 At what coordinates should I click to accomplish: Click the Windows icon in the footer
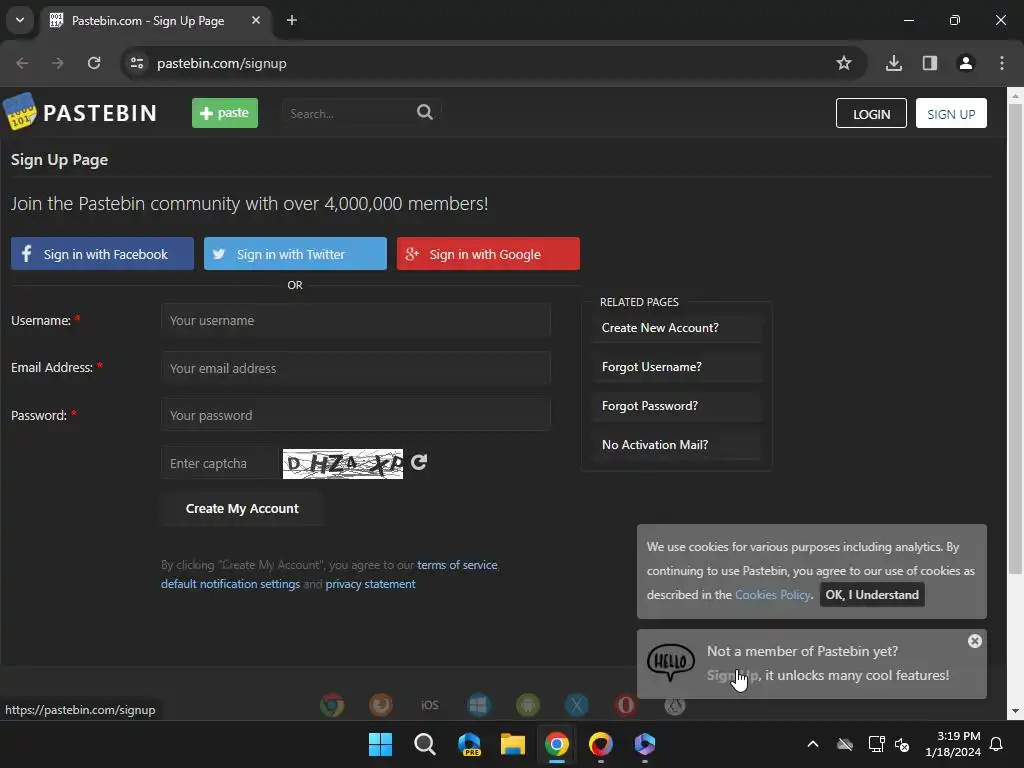(x=479, y=705)
